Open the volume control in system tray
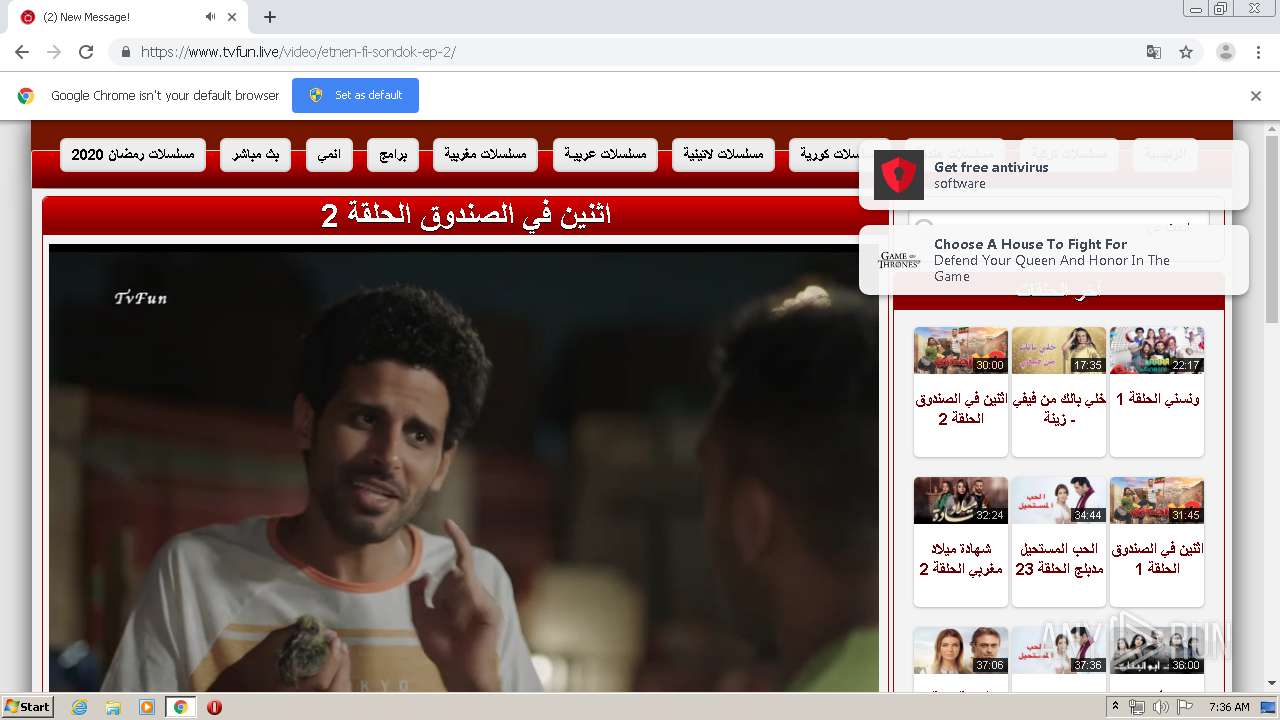The image size is (1280, 720). [1160, 707]
